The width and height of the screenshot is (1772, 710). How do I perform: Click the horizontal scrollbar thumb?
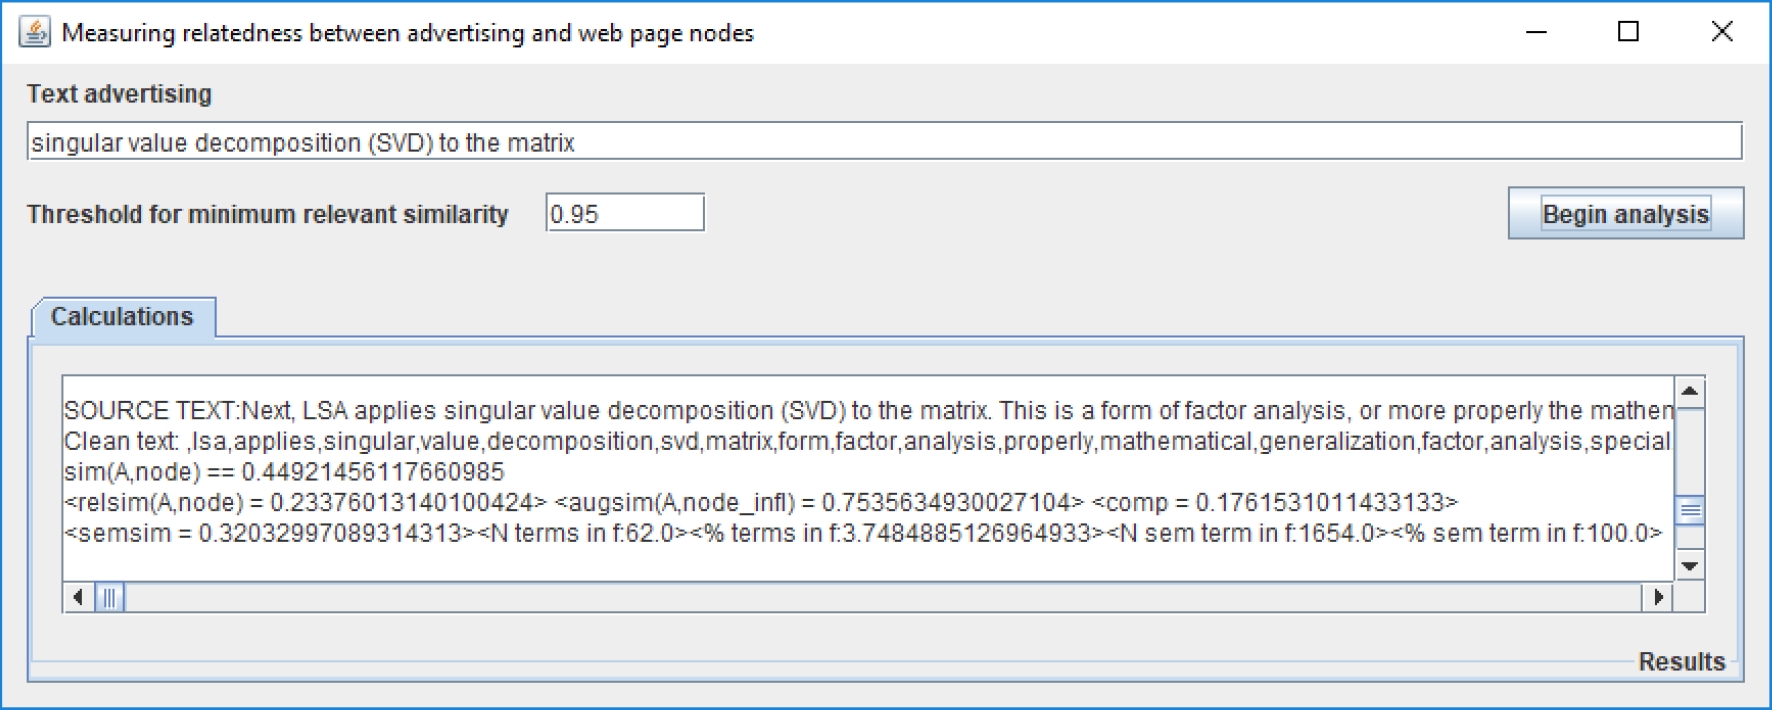pyautogui.click(x=109, y=598)
